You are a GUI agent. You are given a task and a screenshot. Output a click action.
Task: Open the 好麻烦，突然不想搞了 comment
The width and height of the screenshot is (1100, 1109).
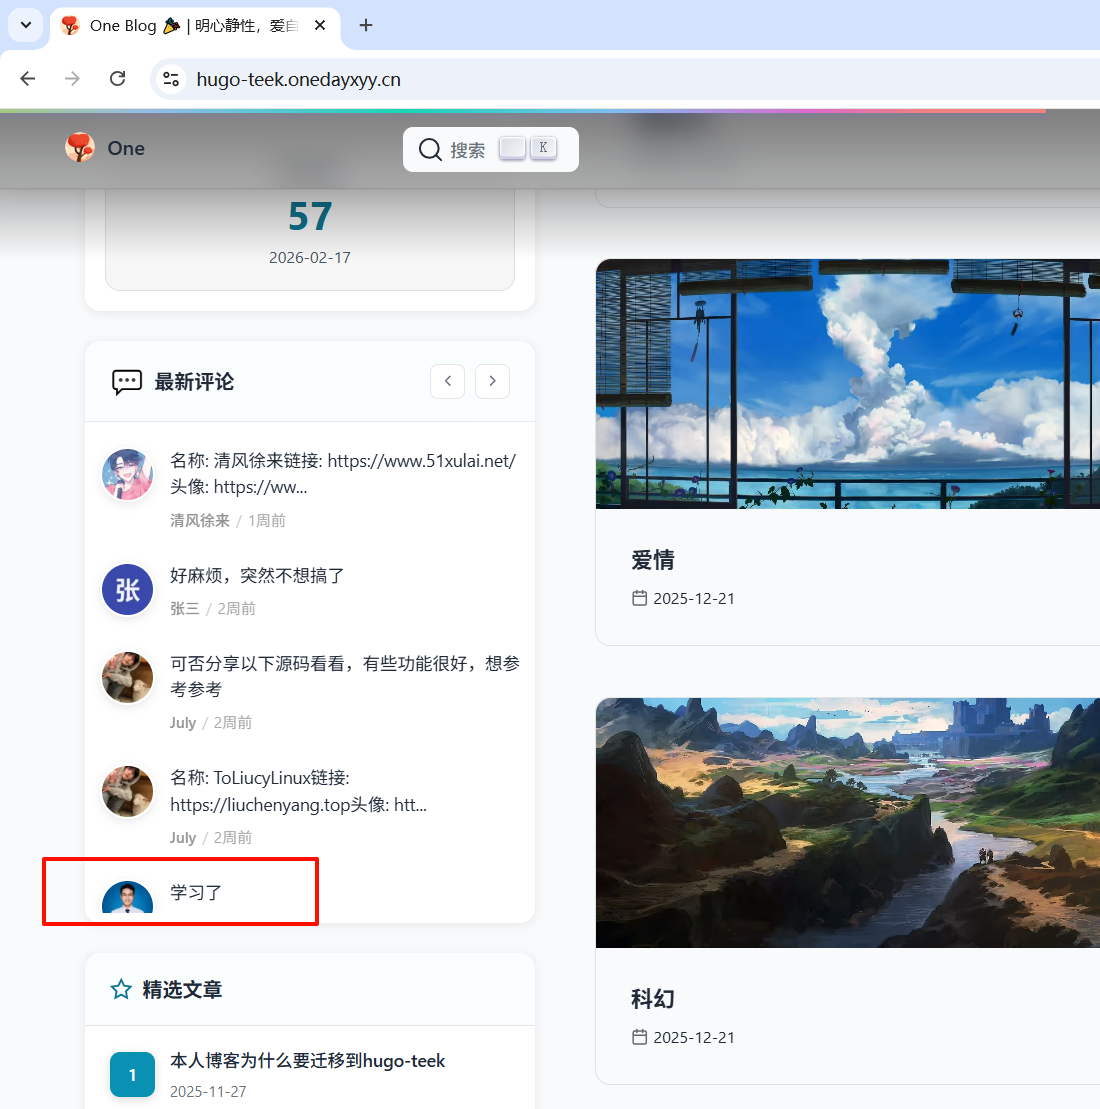[257, 576]
